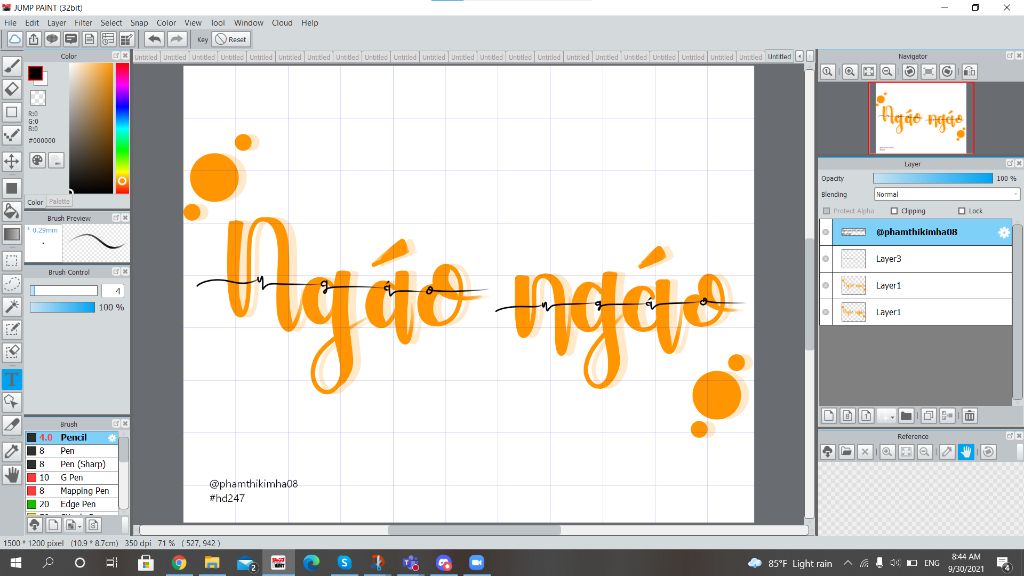Toggle the Protect Alpha checkbox
Screen dimensions: 1024x576
(x=827, y=211)
